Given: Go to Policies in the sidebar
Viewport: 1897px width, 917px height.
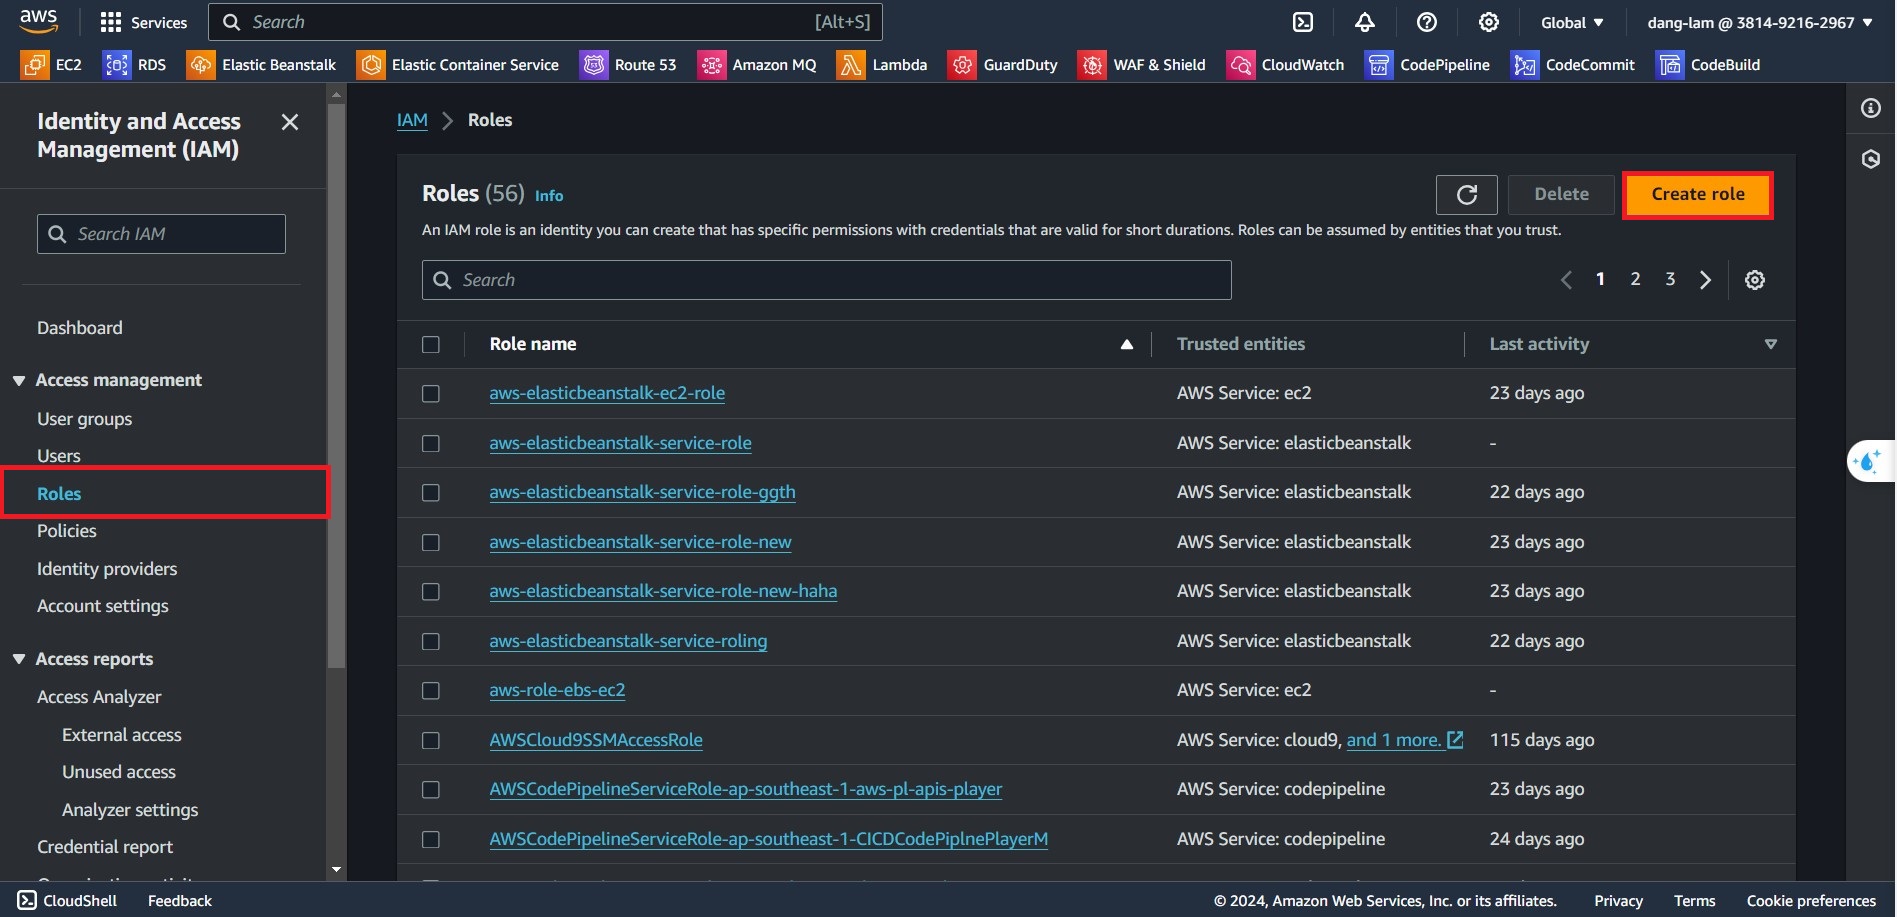Looking at the screenshot, I should [x=67, y=531].
